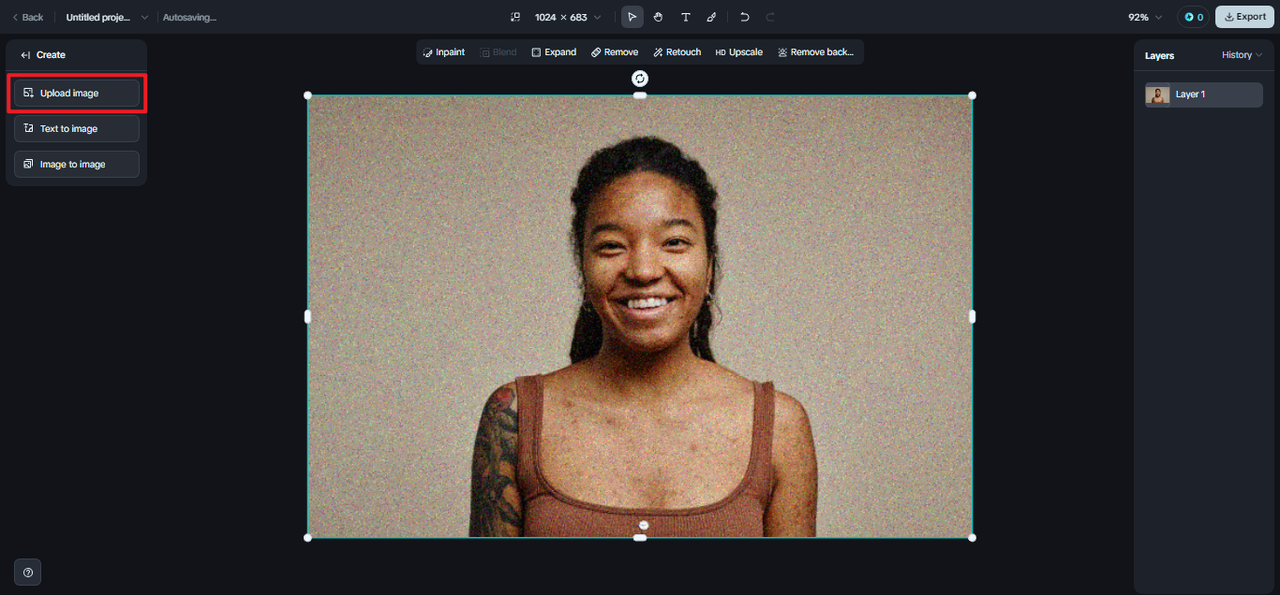1280x595 pixels.
Task: Click the rotate handle above image
Action: click(640, 78)
